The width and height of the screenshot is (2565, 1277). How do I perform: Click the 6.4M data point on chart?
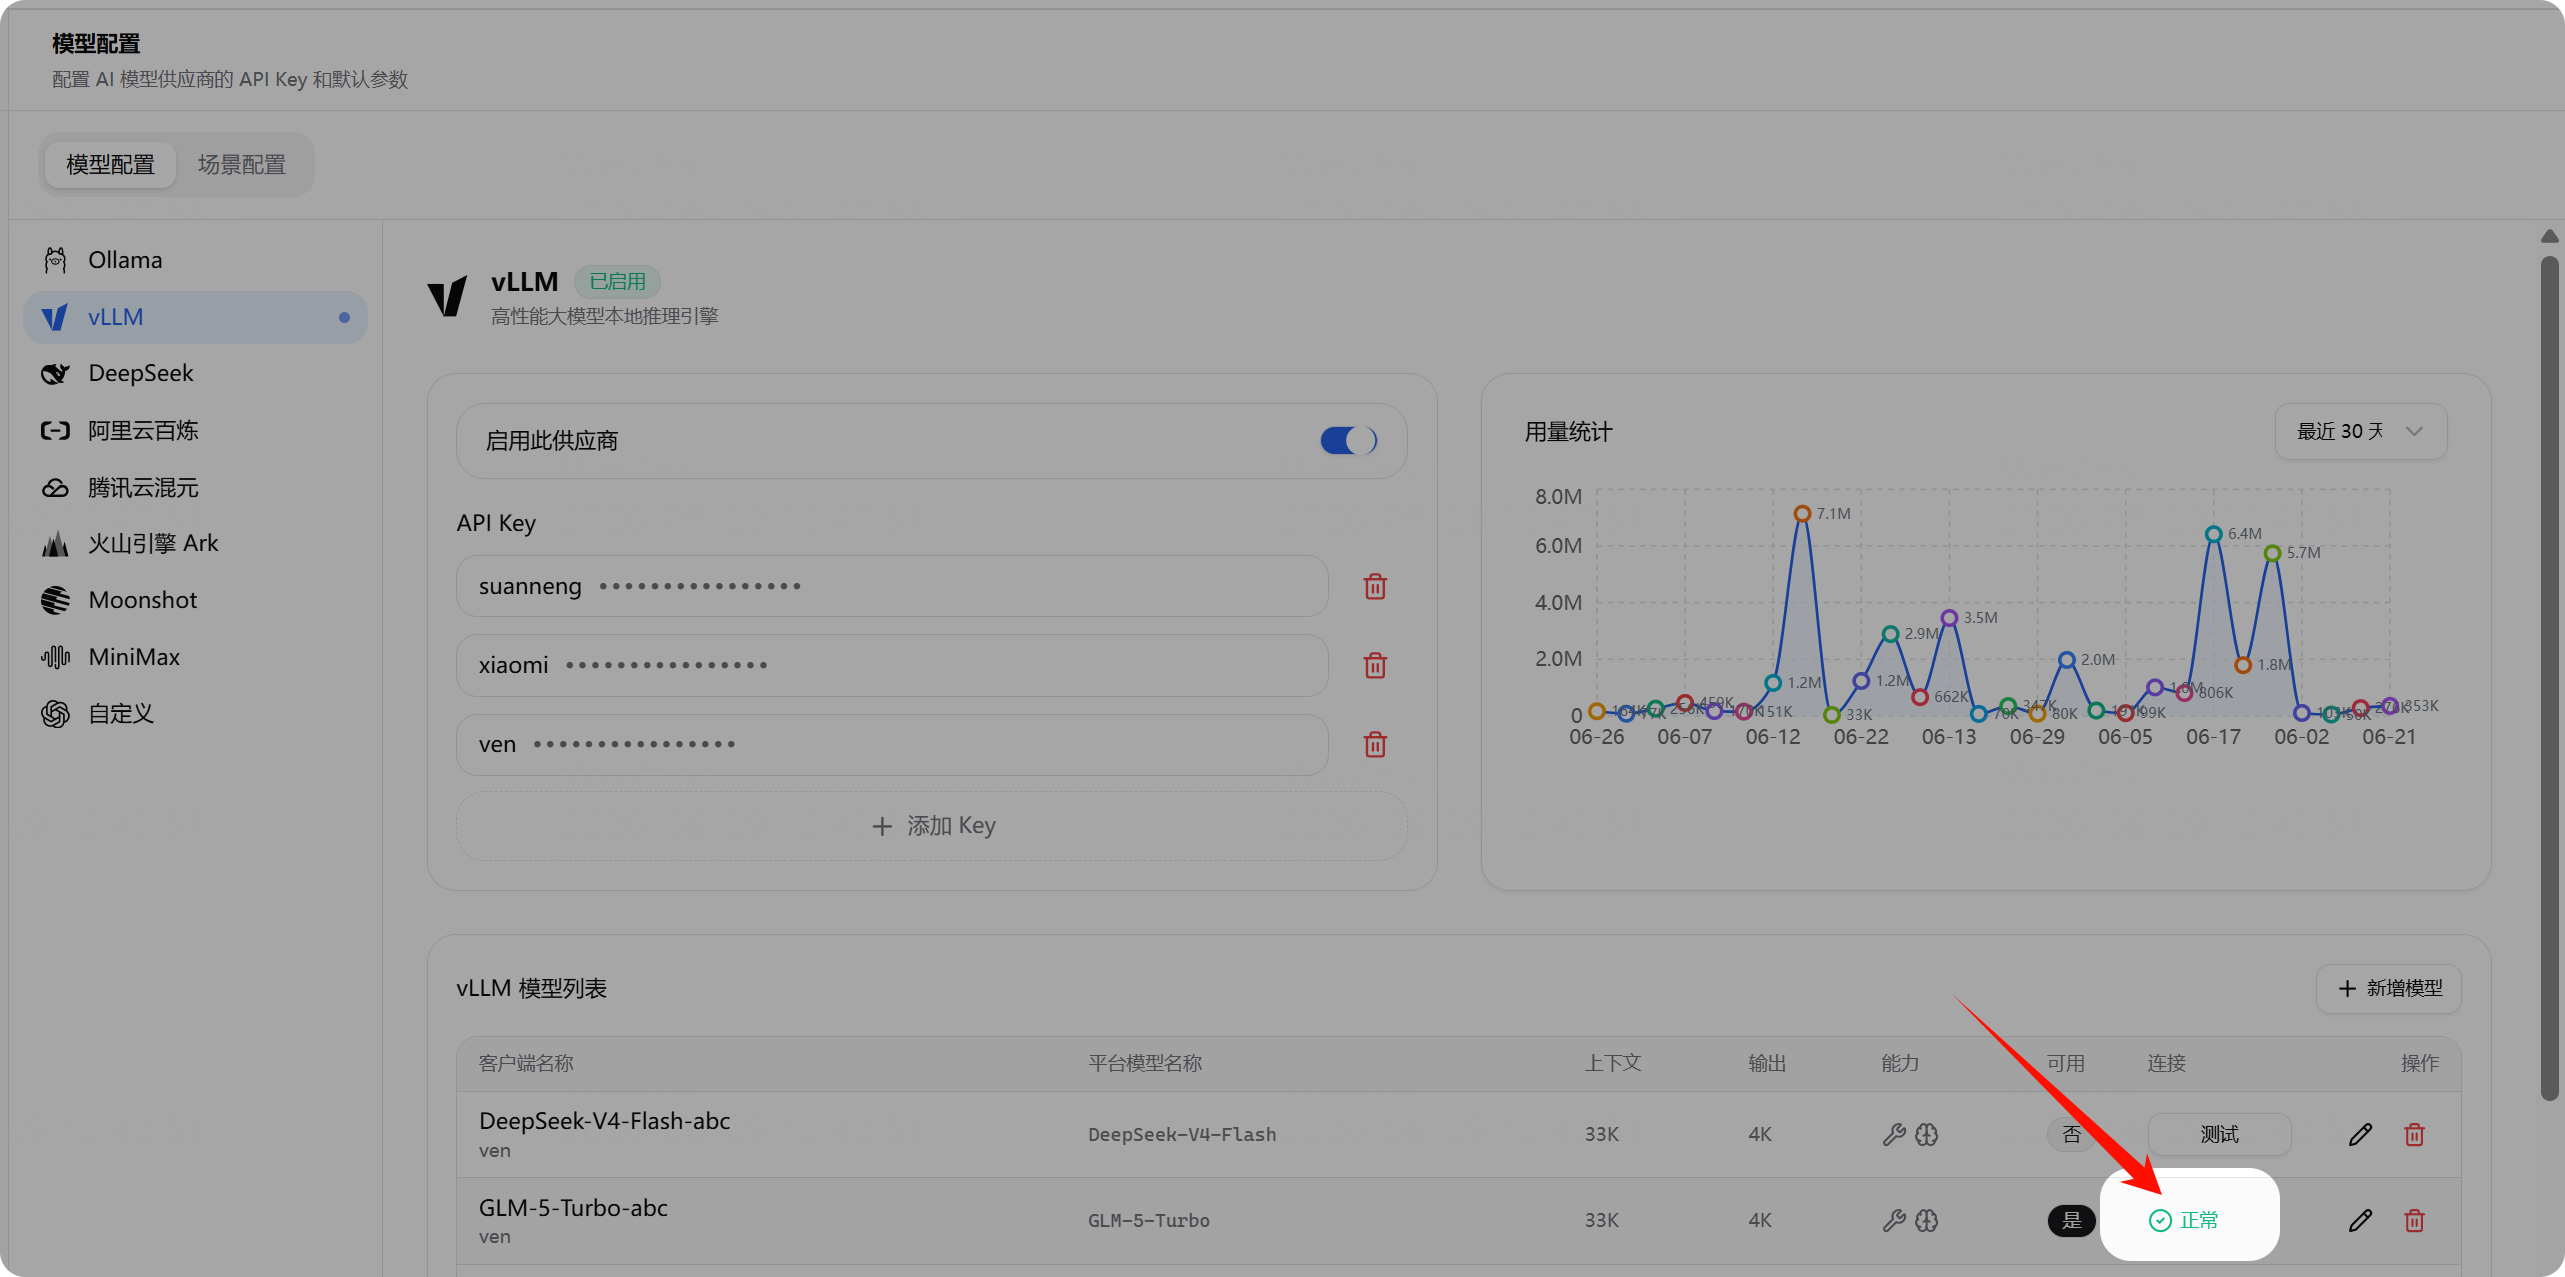(2214, 534)
